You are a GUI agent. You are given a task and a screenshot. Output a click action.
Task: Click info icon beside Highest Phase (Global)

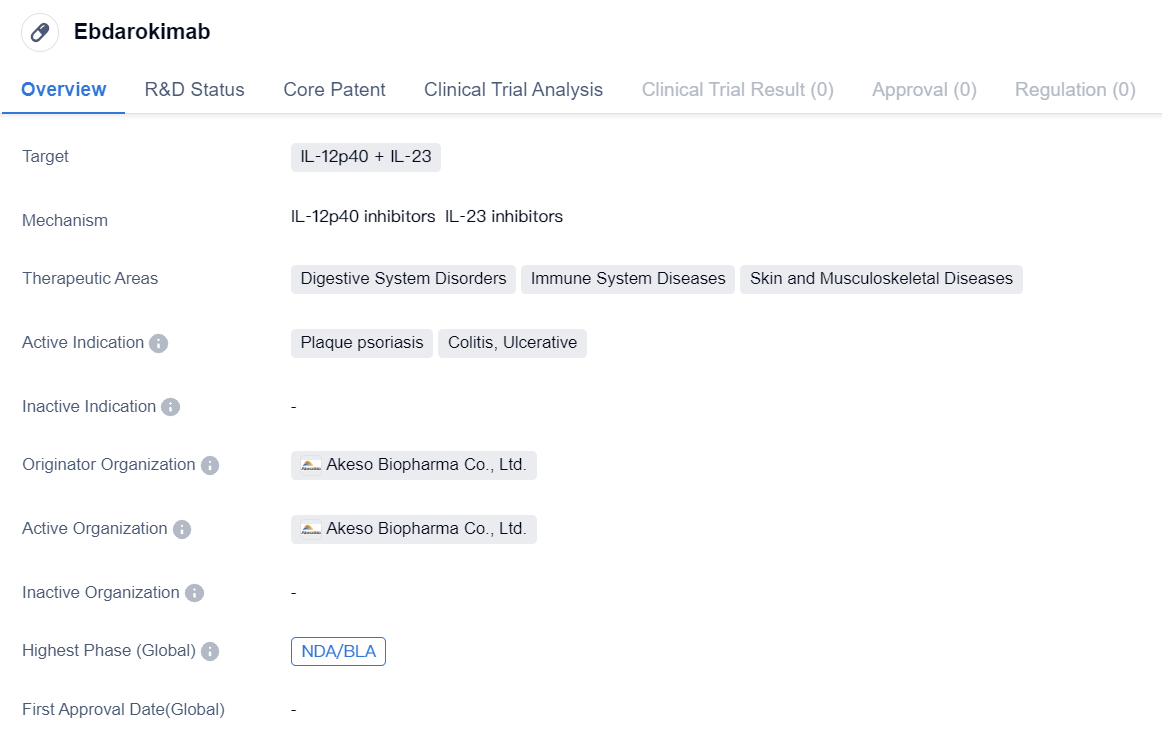tap(209, 651)
